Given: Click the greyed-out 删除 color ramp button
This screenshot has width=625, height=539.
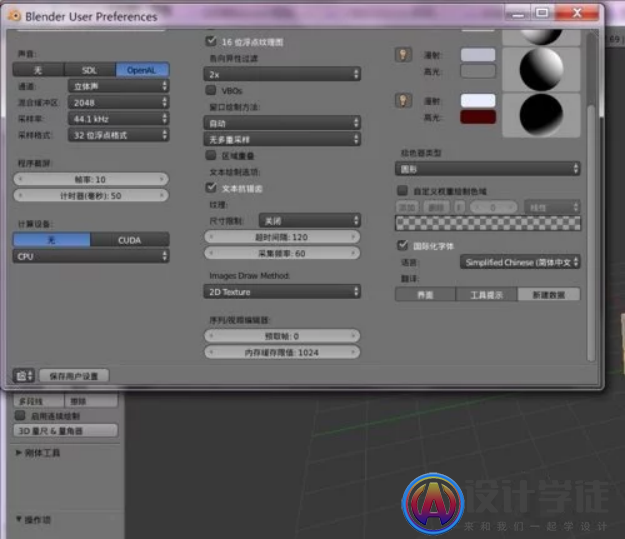Looking at the screenshot, I should point(436,207).
